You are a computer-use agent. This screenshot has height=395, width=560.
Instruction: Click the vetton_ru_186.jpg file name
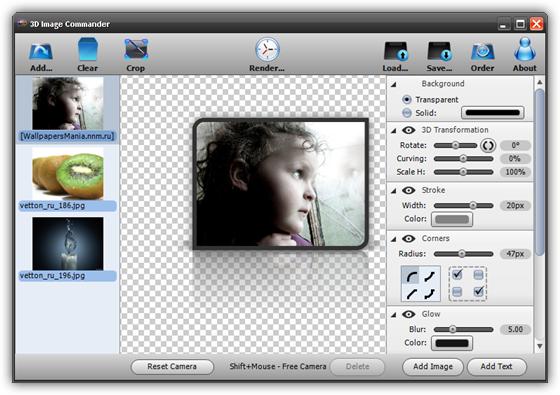click(x=52, y=206)
